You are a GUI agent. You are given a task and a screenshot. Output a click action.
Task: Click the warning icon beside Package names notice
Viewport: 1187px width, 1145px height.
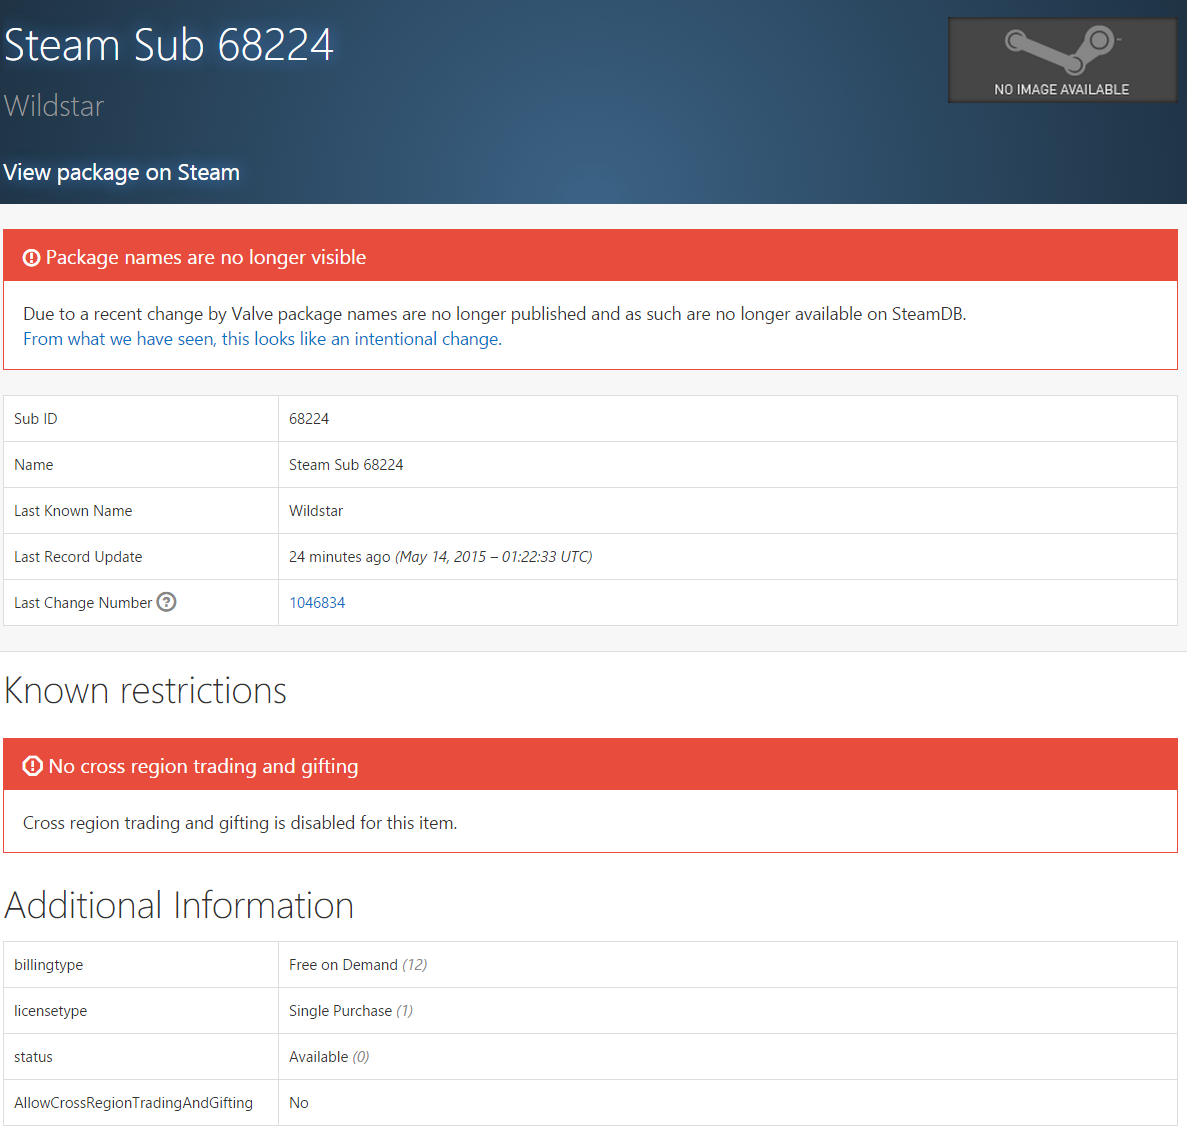[x=31, y=258]
